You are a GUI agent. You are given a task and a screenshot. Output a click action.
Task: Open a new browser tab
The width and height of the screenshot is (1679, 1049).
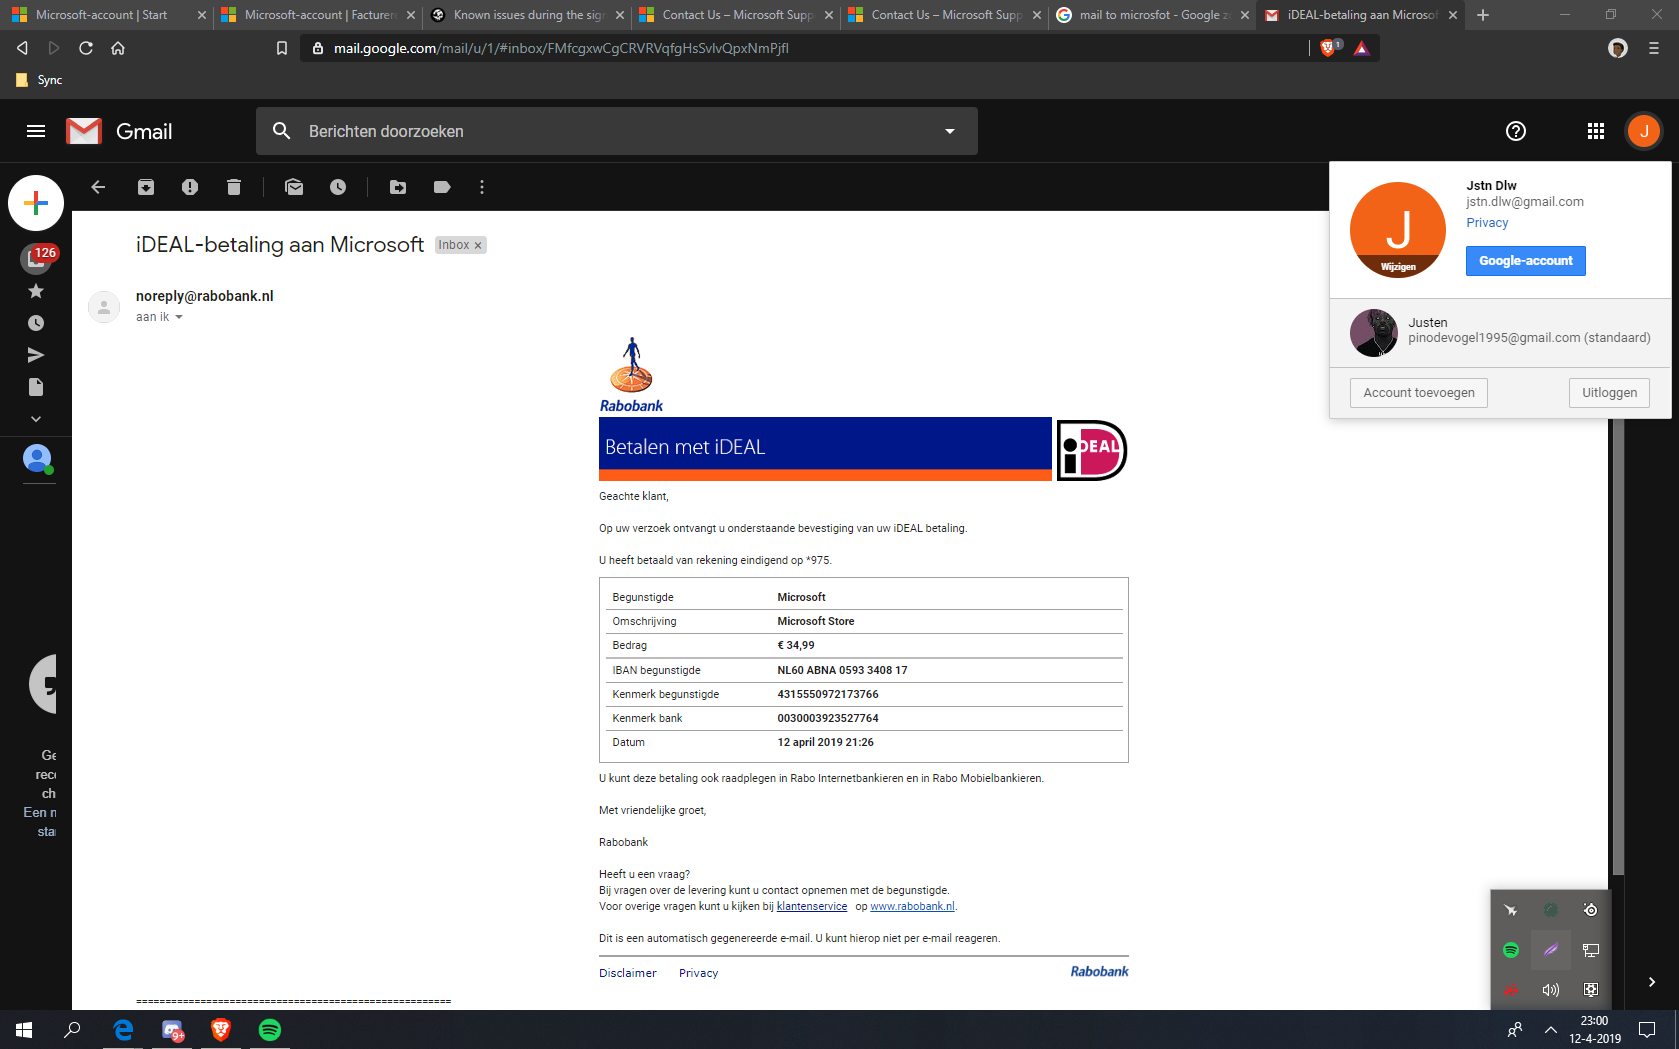pos(1483,15)
